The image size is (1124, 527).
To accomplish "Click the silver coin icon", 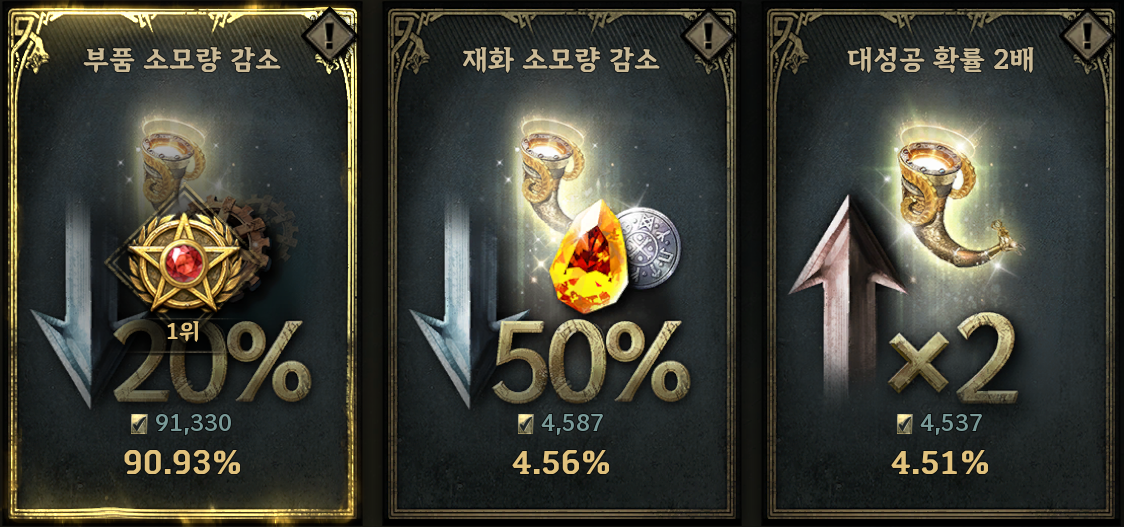I will pos(651,249).
